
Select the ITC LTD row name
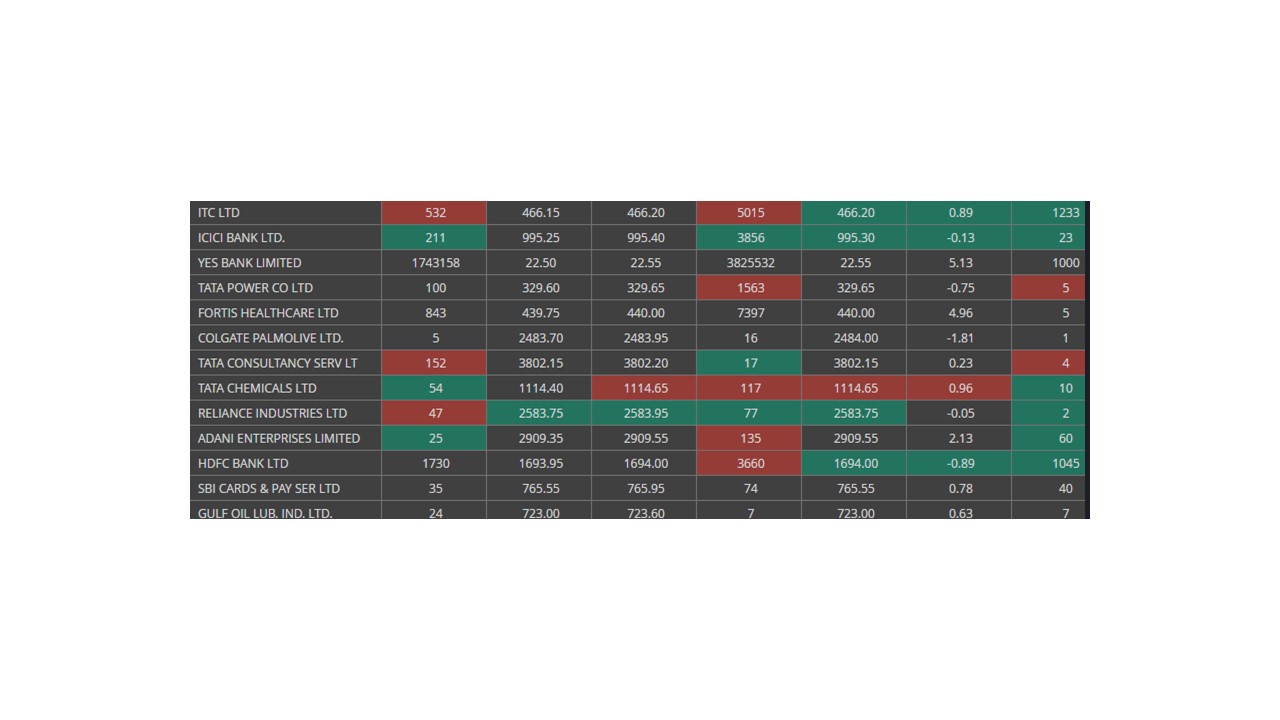[x=219, y=213]
